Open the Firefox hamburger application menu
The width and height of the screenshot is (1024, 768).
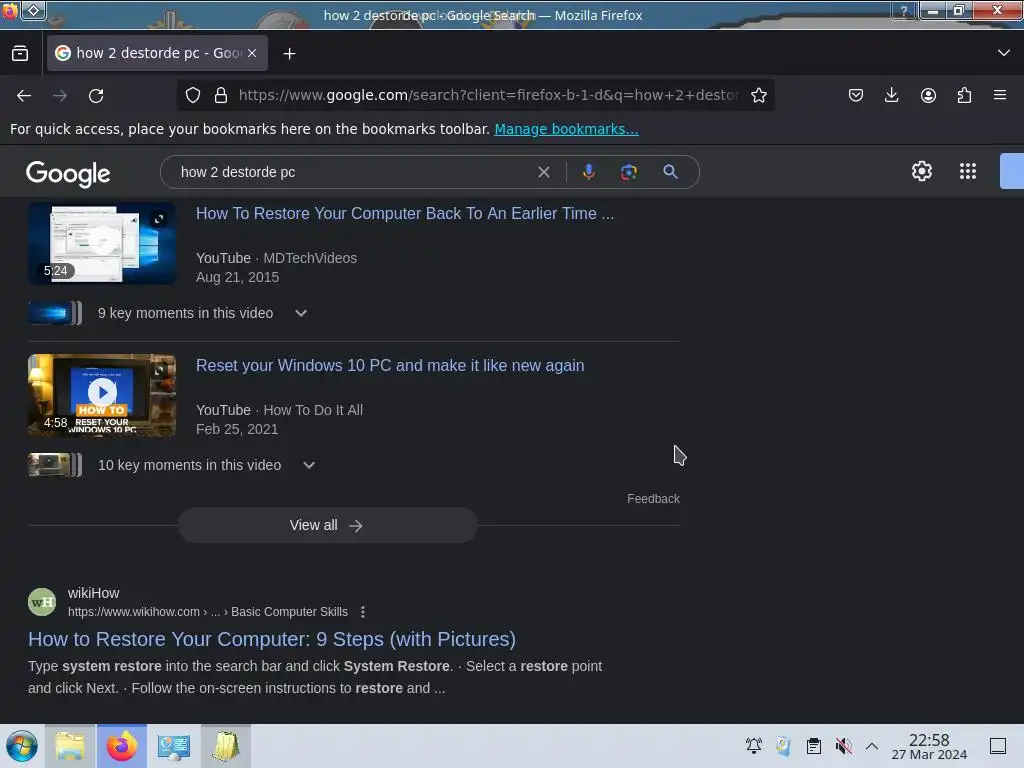click(x=999, y=95)
